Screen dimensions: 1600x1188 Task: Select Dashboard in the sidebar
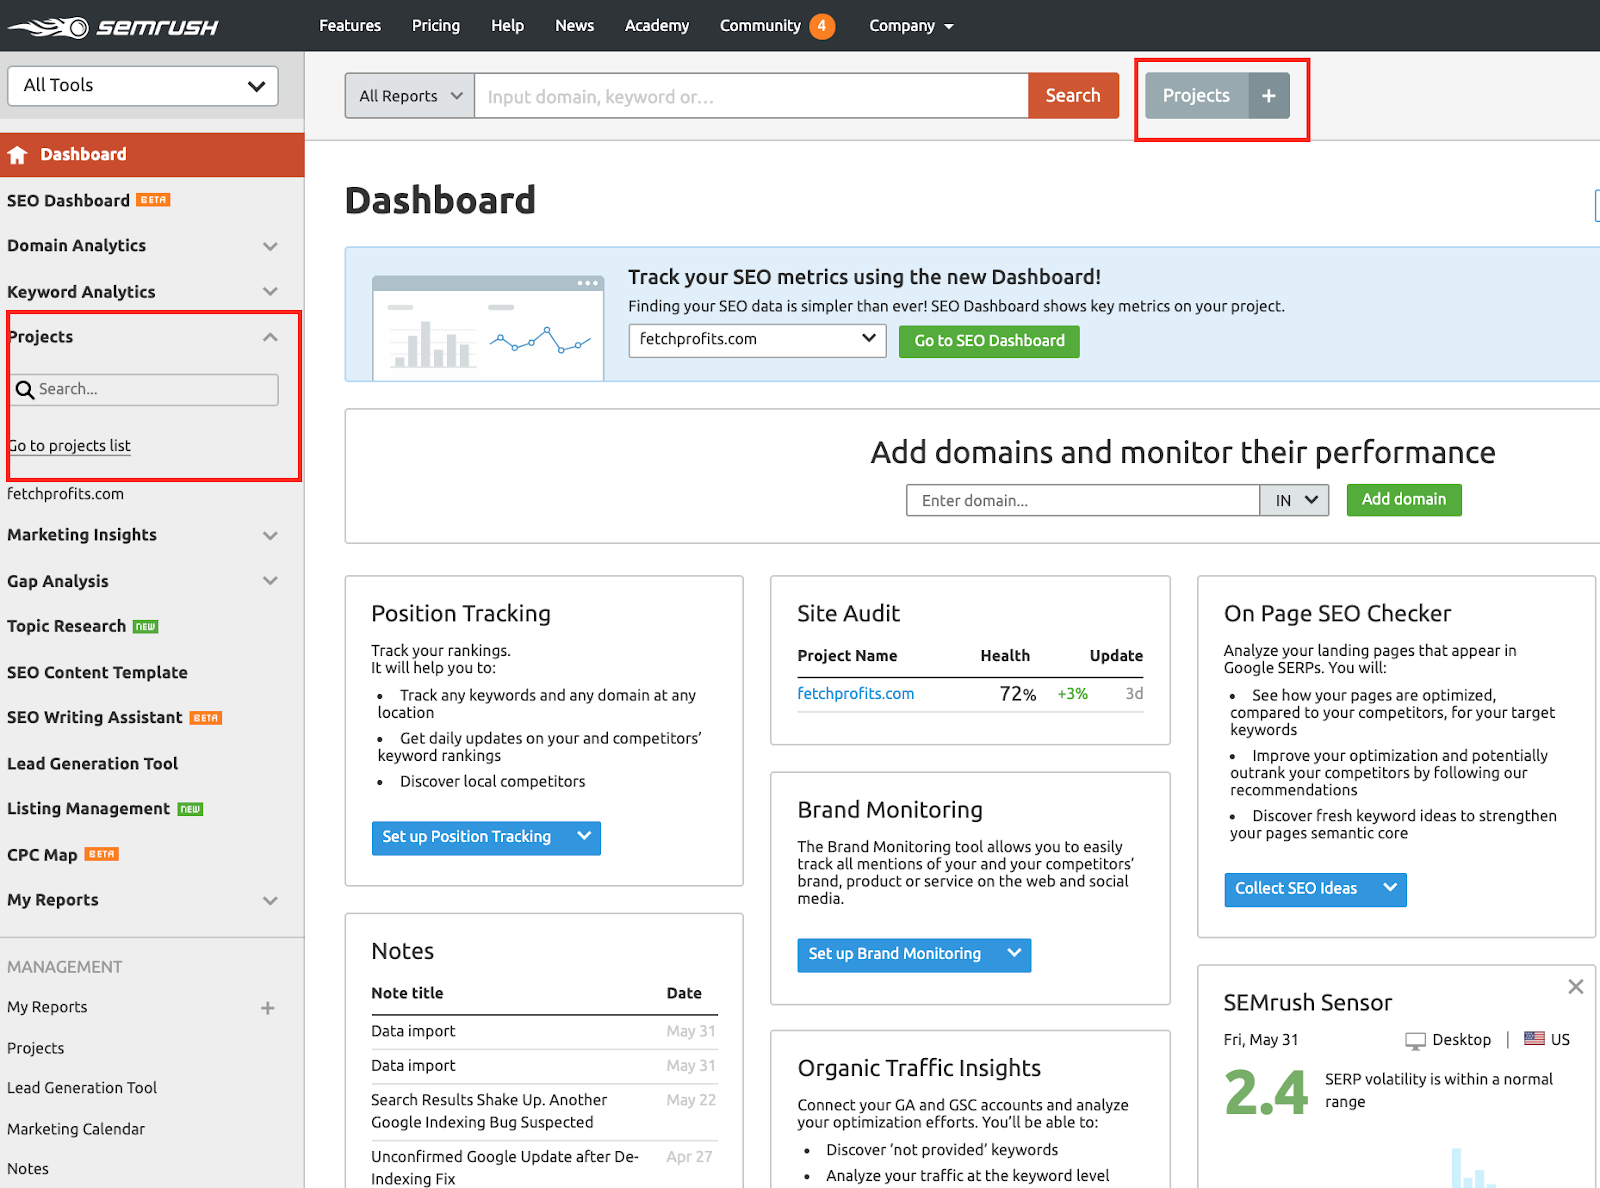click(x=152, y=155)
